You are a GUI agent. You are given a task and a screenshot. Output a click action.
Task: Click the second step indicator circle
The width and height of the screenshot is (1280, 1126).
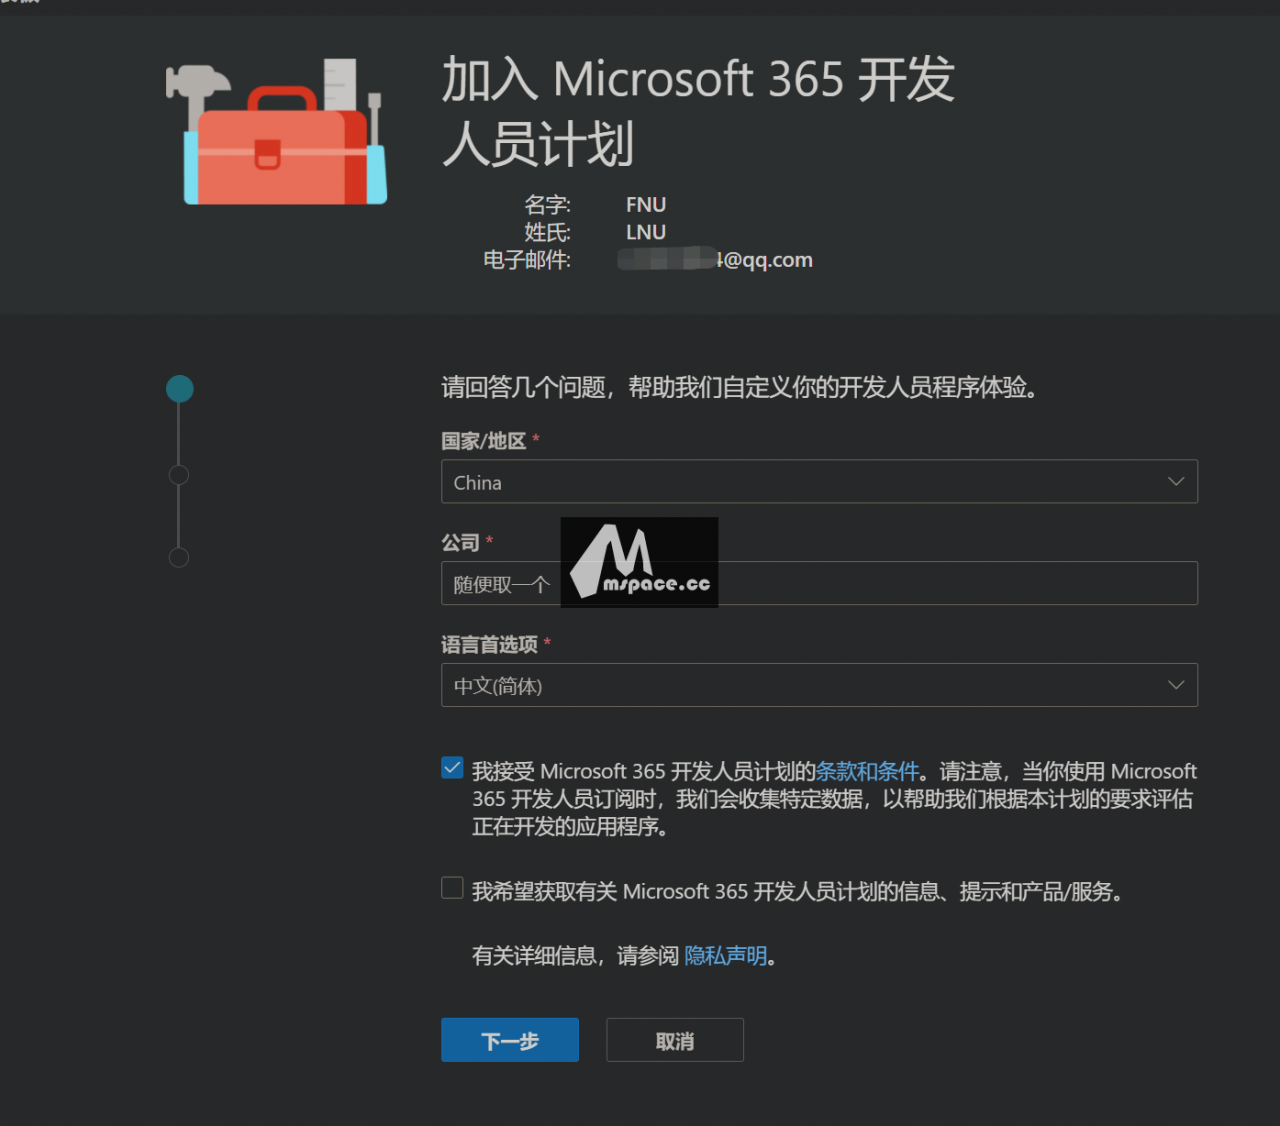(179, 475)
